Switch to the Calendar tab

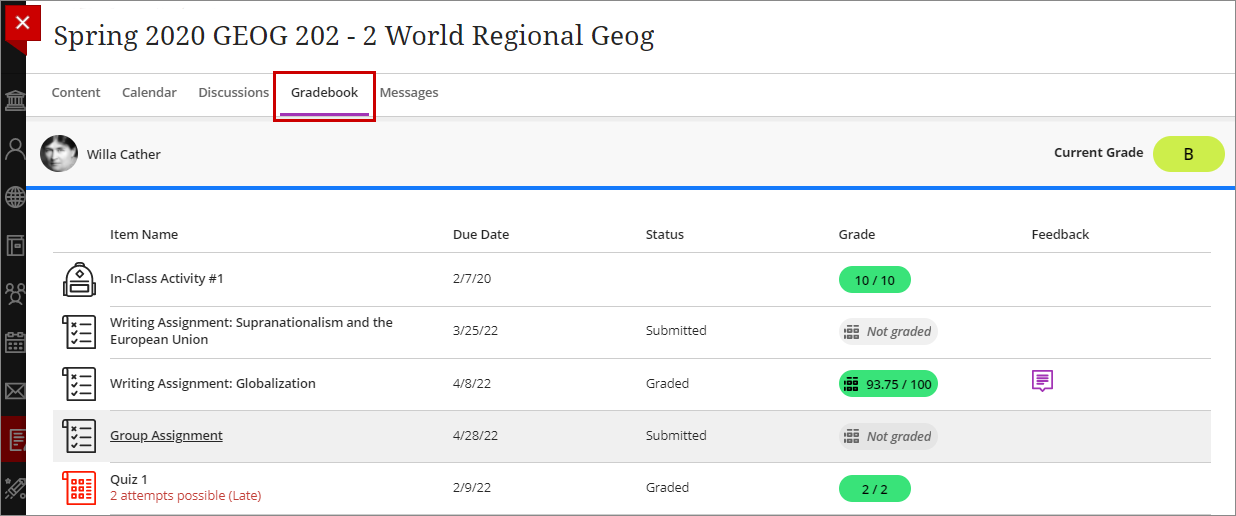pos(149,92)
